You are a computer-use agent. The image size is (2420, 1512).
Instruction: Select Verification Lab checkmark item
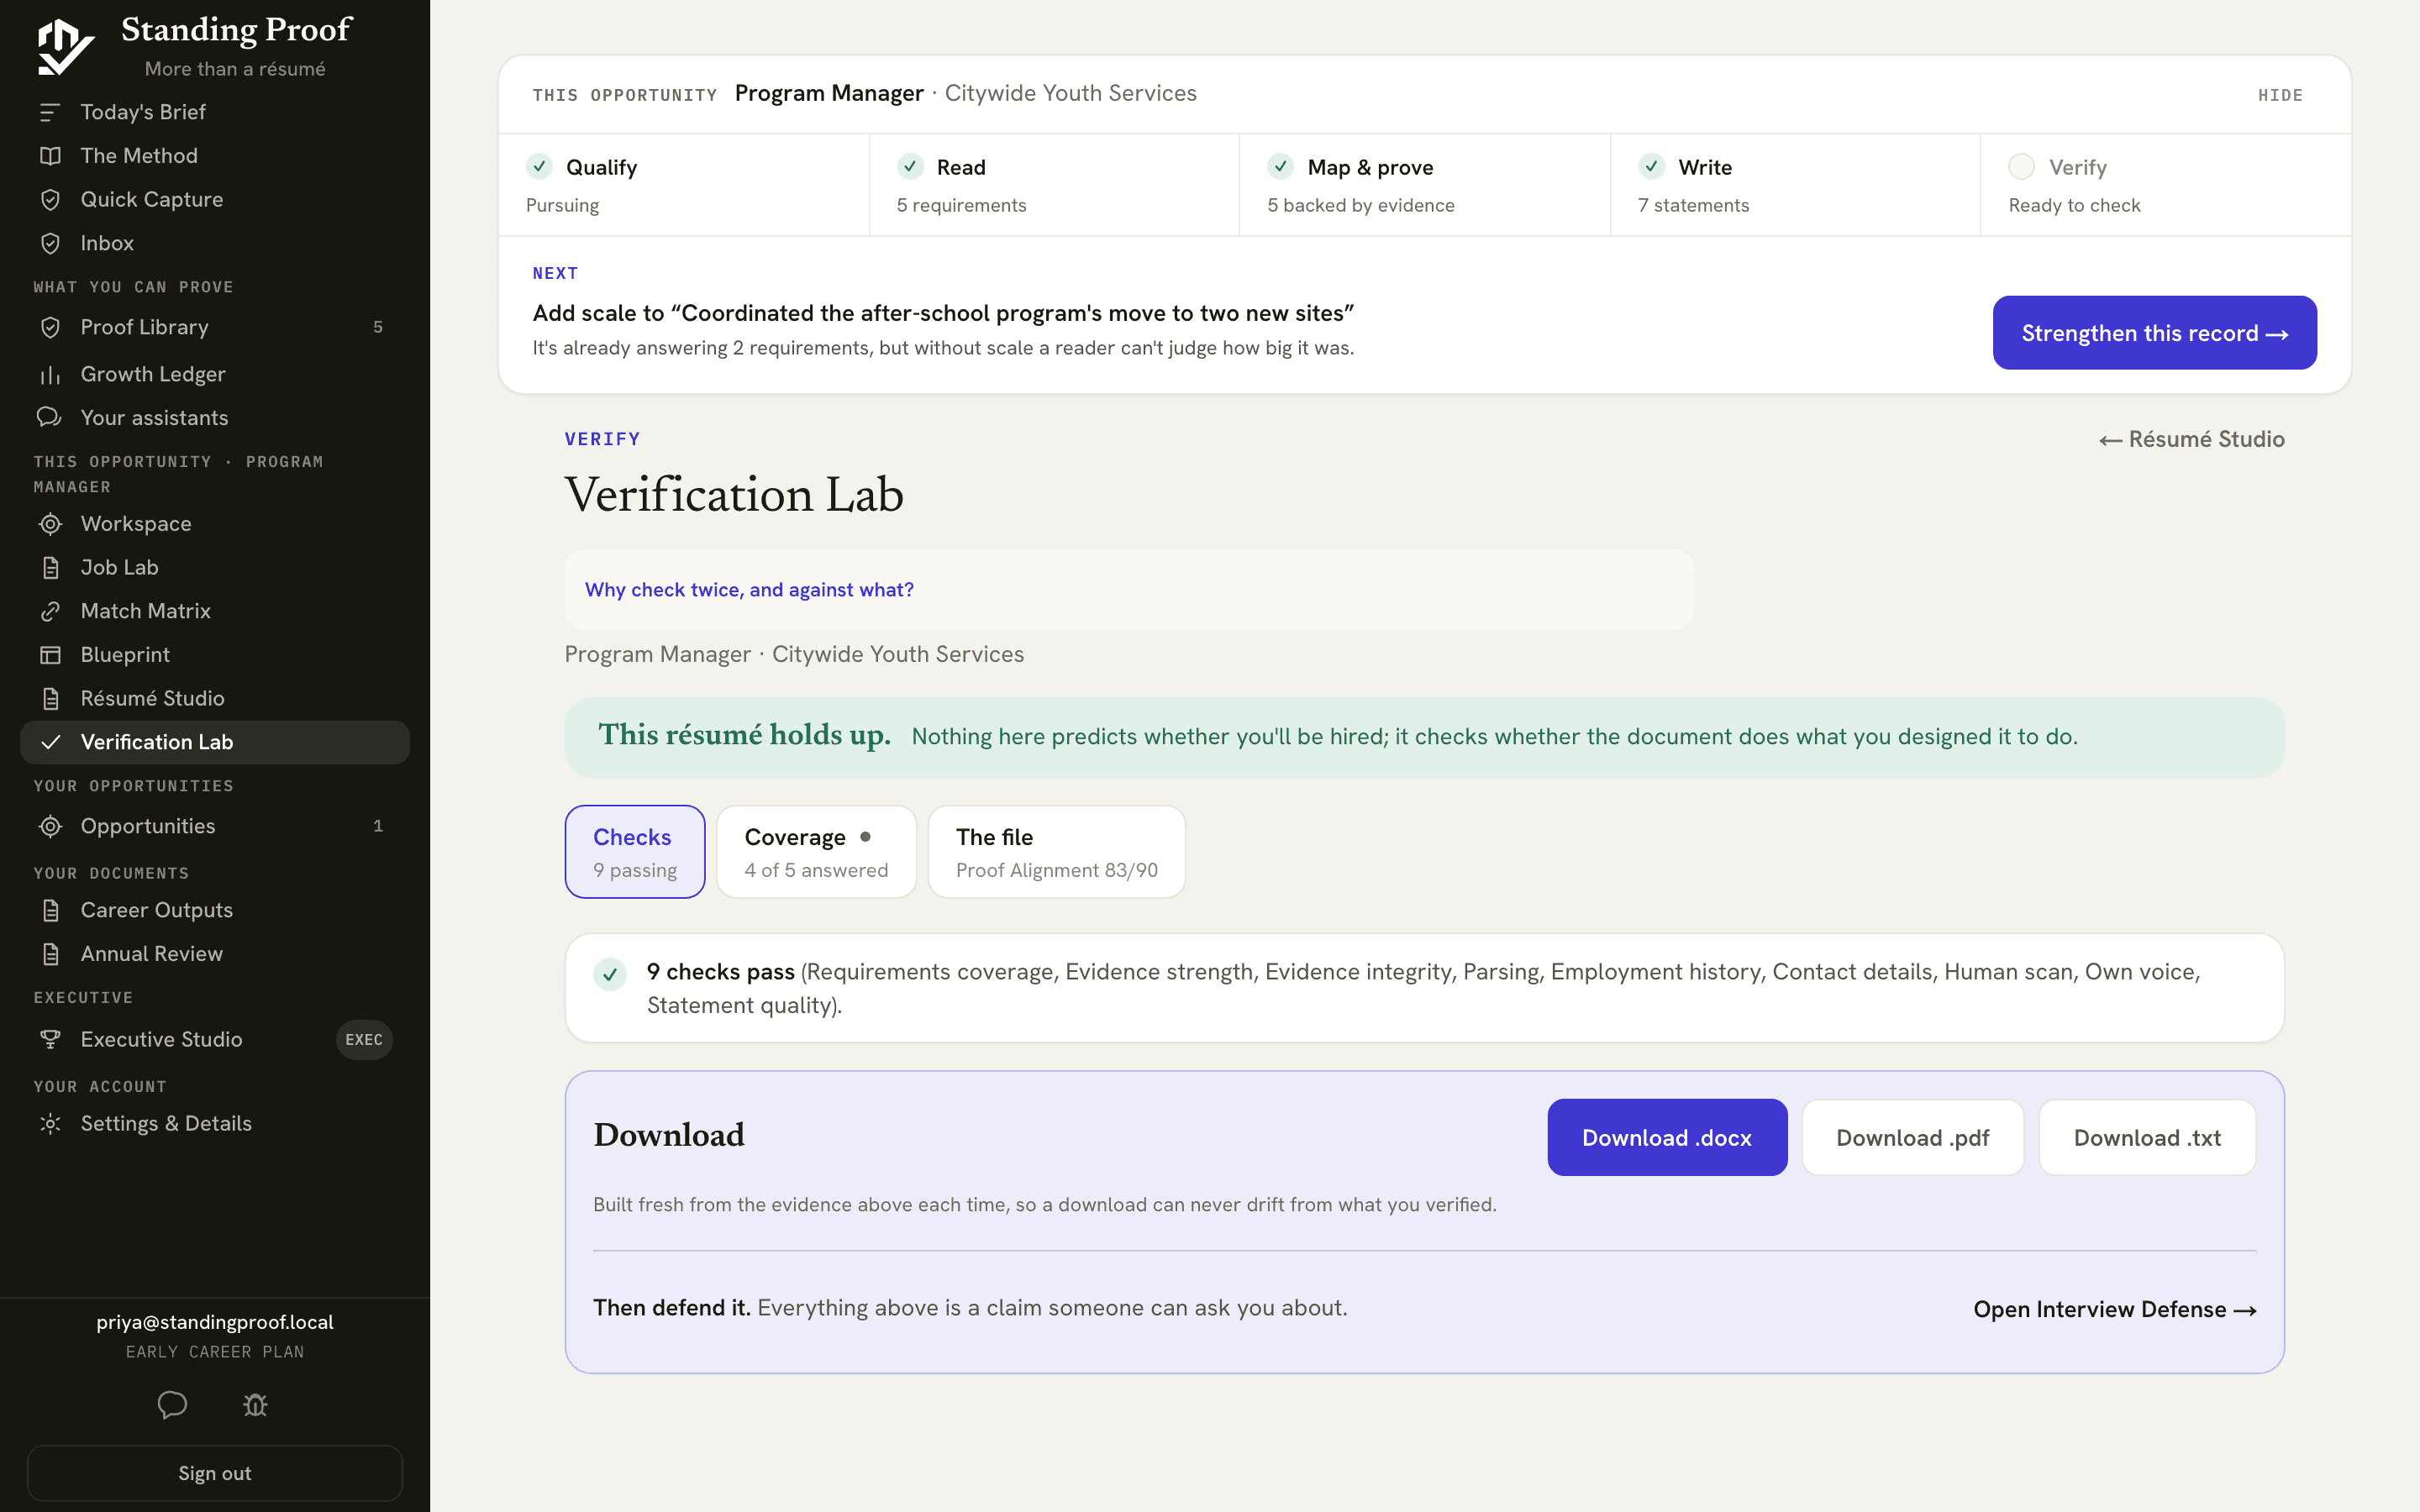click(214, 742)
